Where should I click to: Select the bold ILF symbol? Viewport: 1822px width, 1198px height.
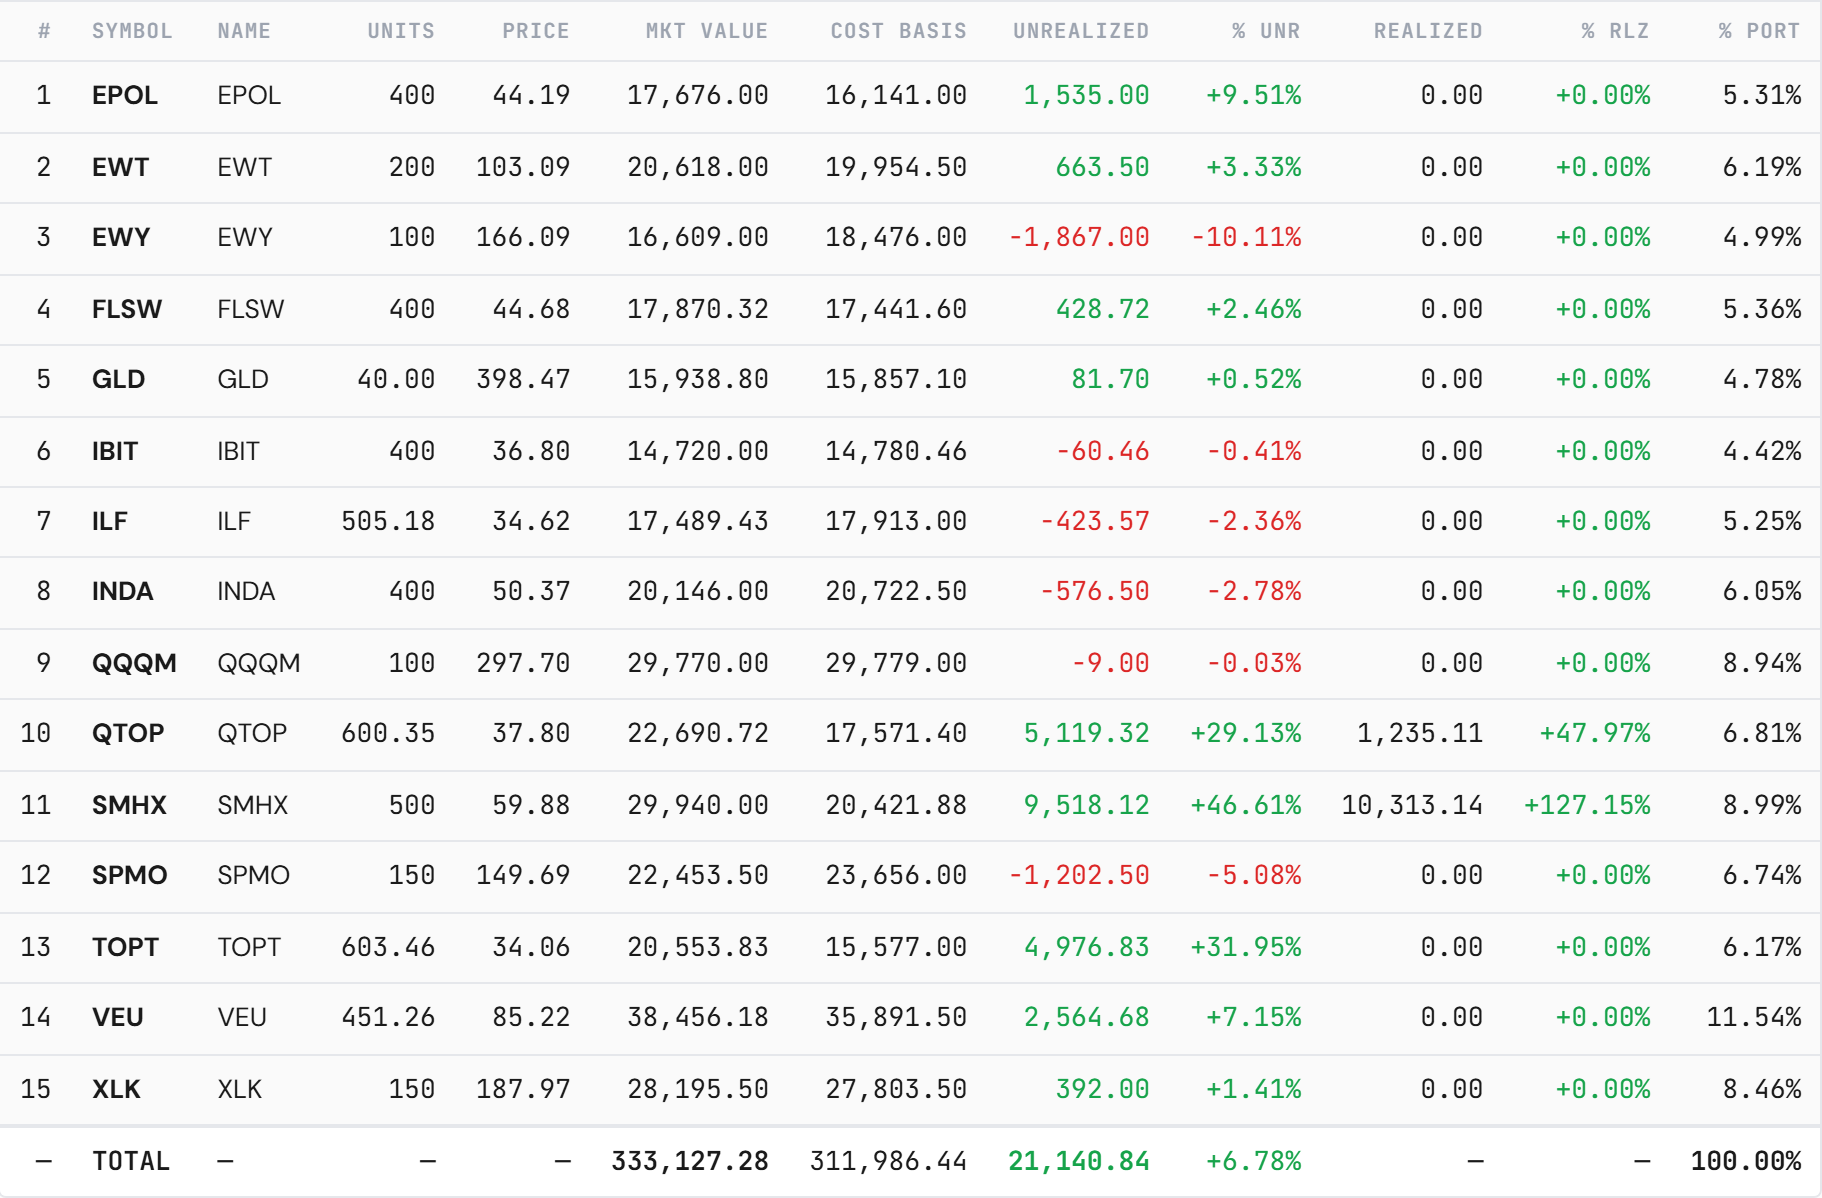click(110, 521)
